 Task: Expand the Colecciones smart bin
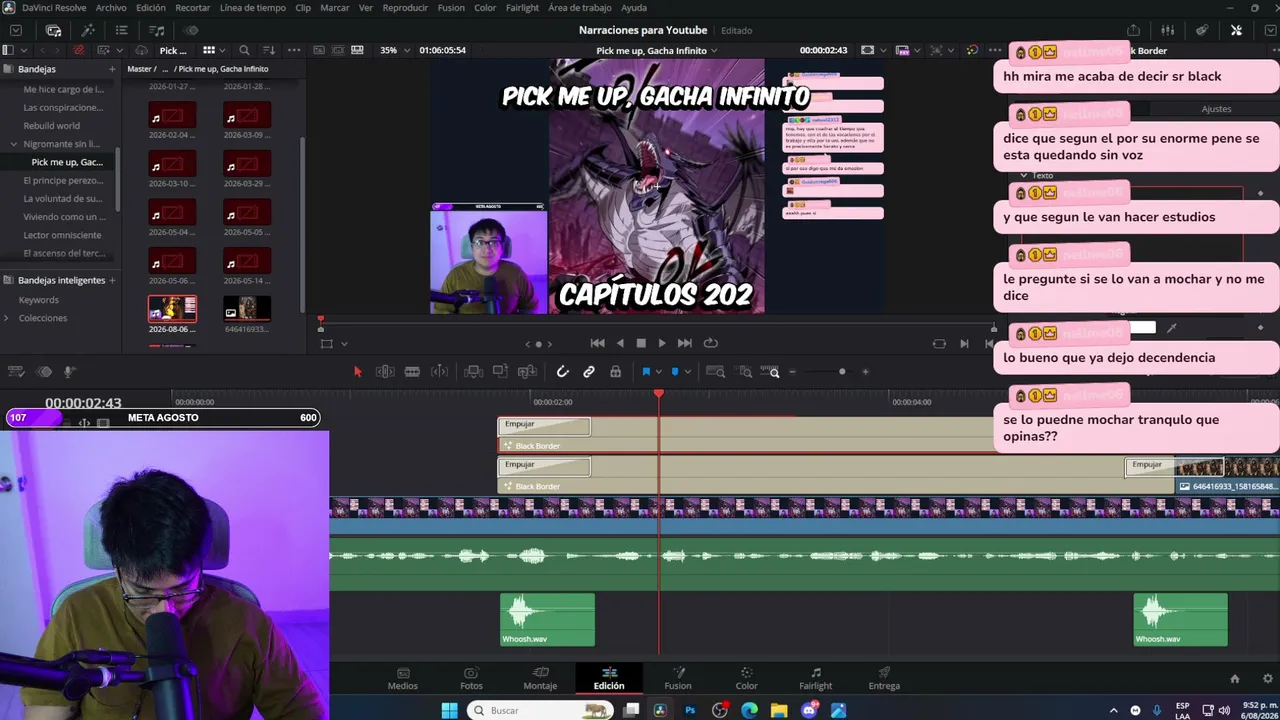7,318
